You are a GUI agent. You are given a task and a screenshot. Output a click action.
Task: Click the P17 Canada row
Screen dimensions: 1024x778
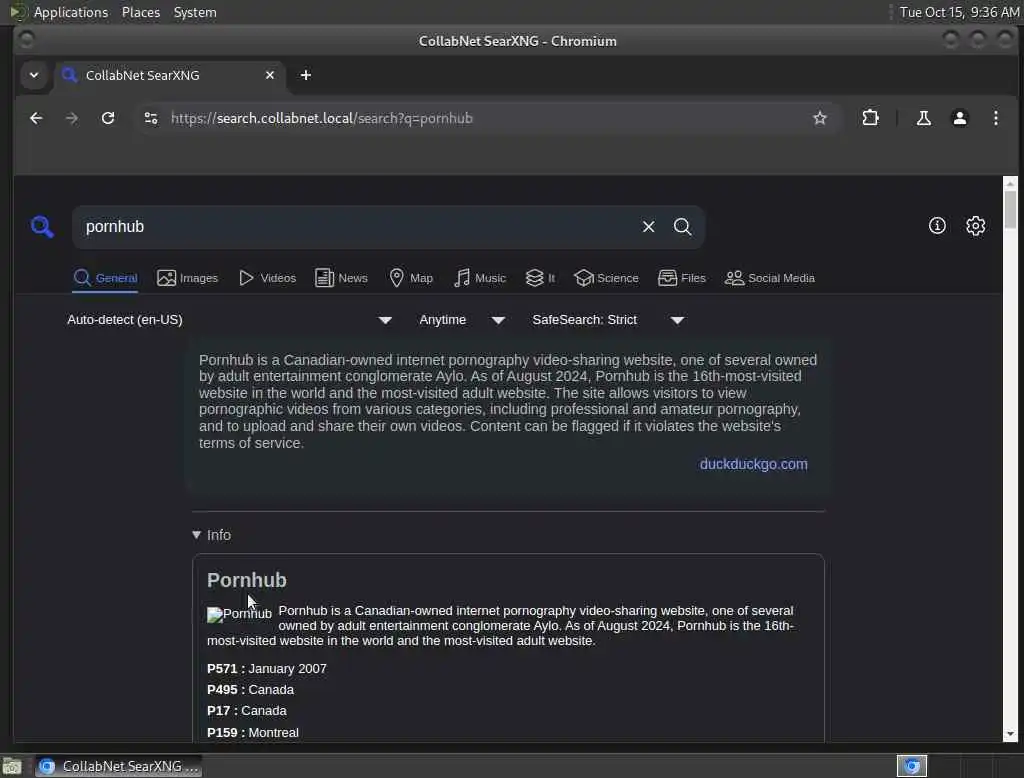click(247, 711)
